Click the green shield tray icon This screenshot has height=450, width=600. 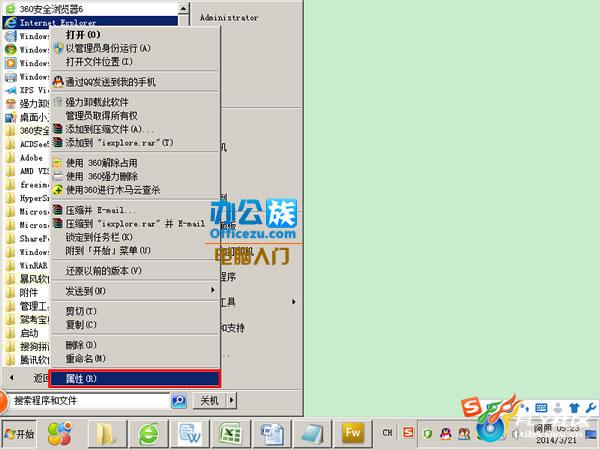tap(428, 434)
